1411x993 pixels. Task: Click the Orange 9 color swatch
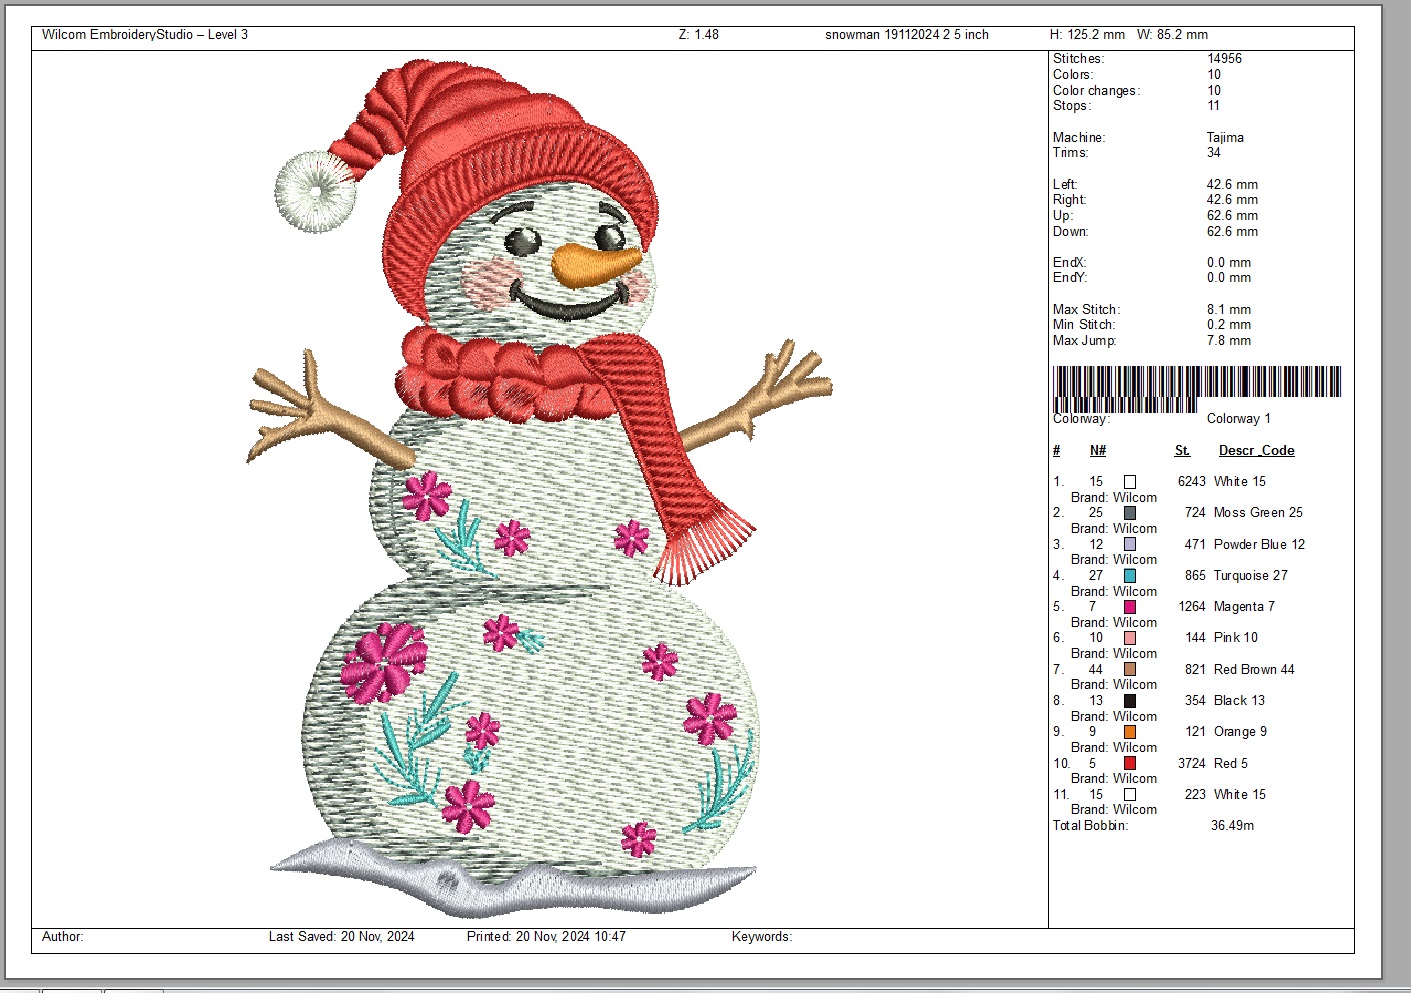pos(1129,732)
